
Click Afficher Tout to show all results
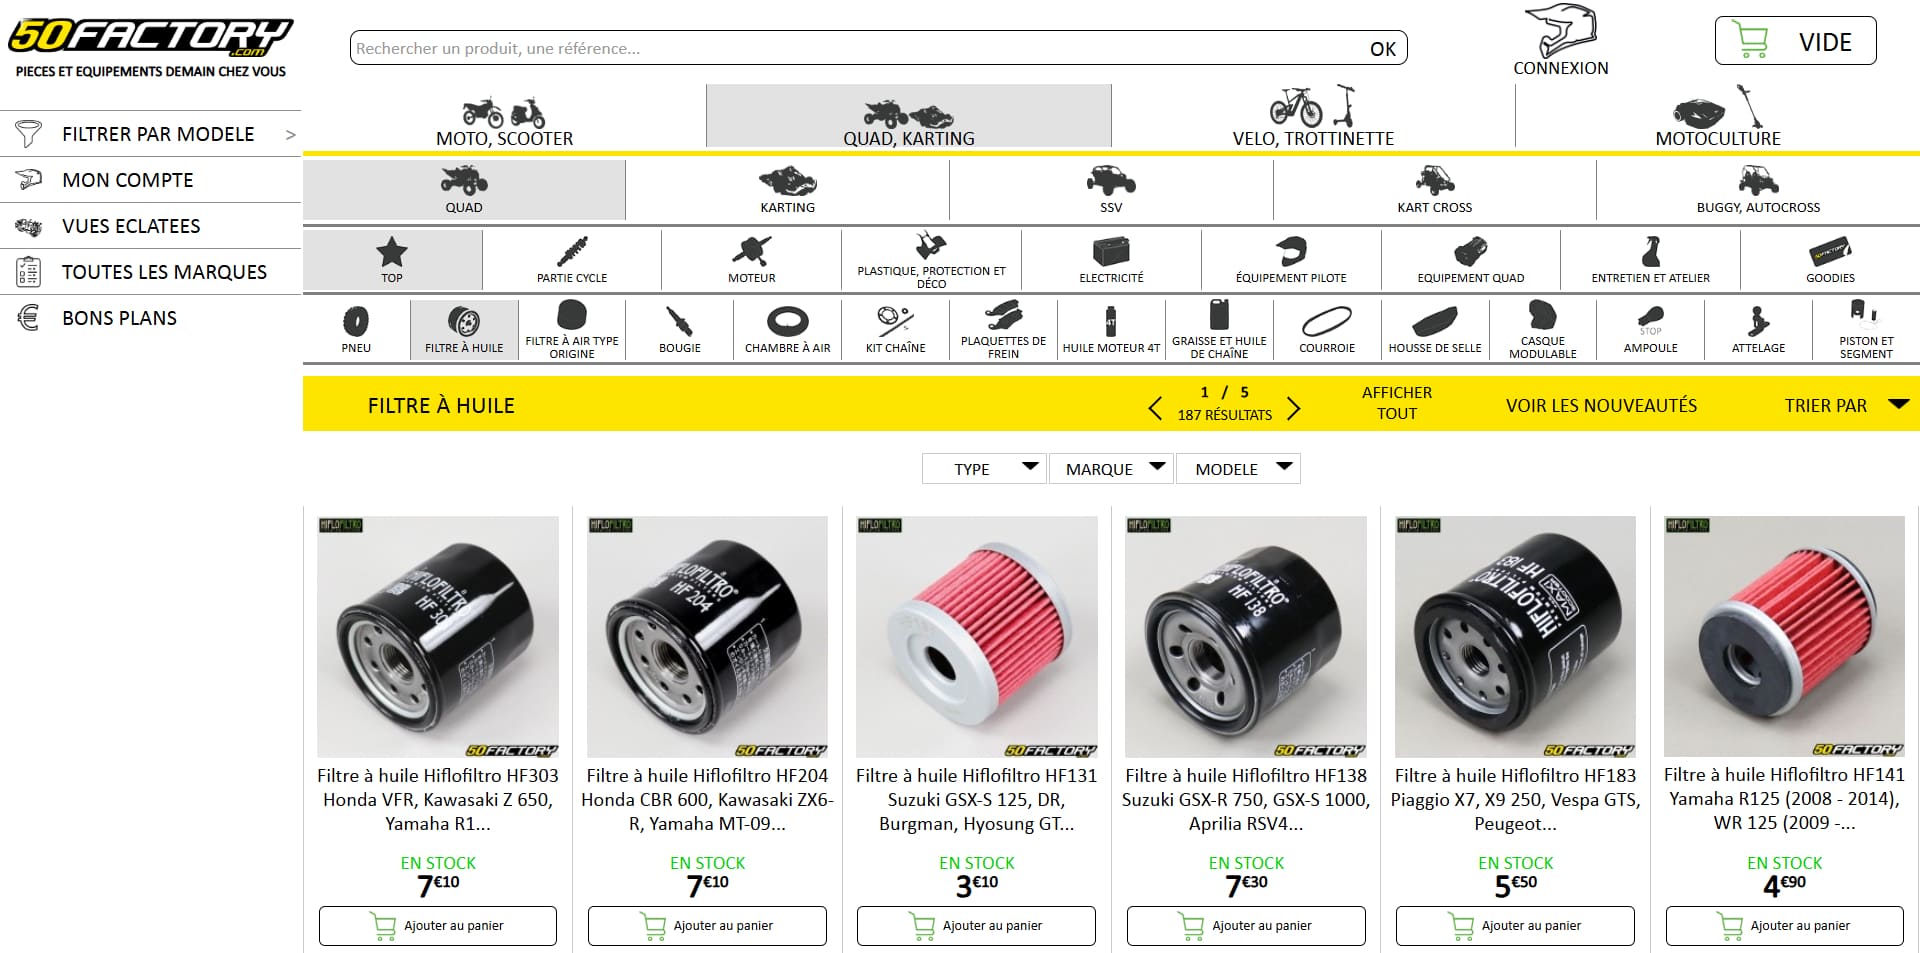click(x=1397, y=403)
